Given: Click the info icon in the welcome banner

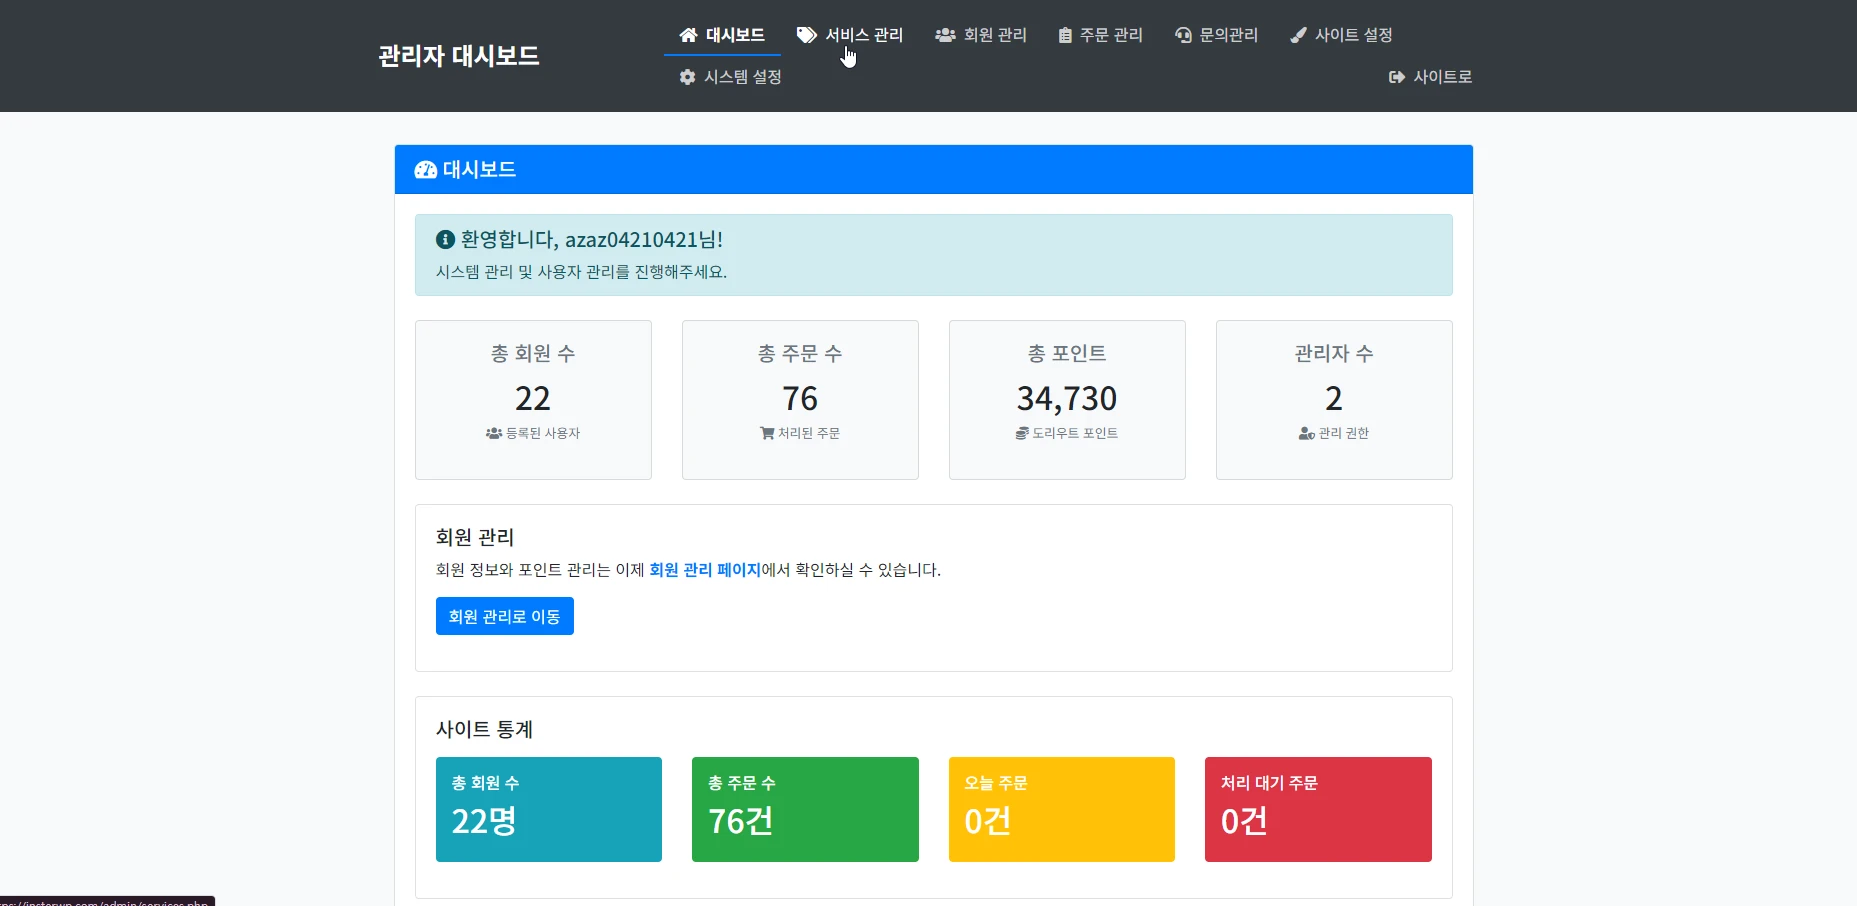Looking at the screenshot, I should 444,239.
